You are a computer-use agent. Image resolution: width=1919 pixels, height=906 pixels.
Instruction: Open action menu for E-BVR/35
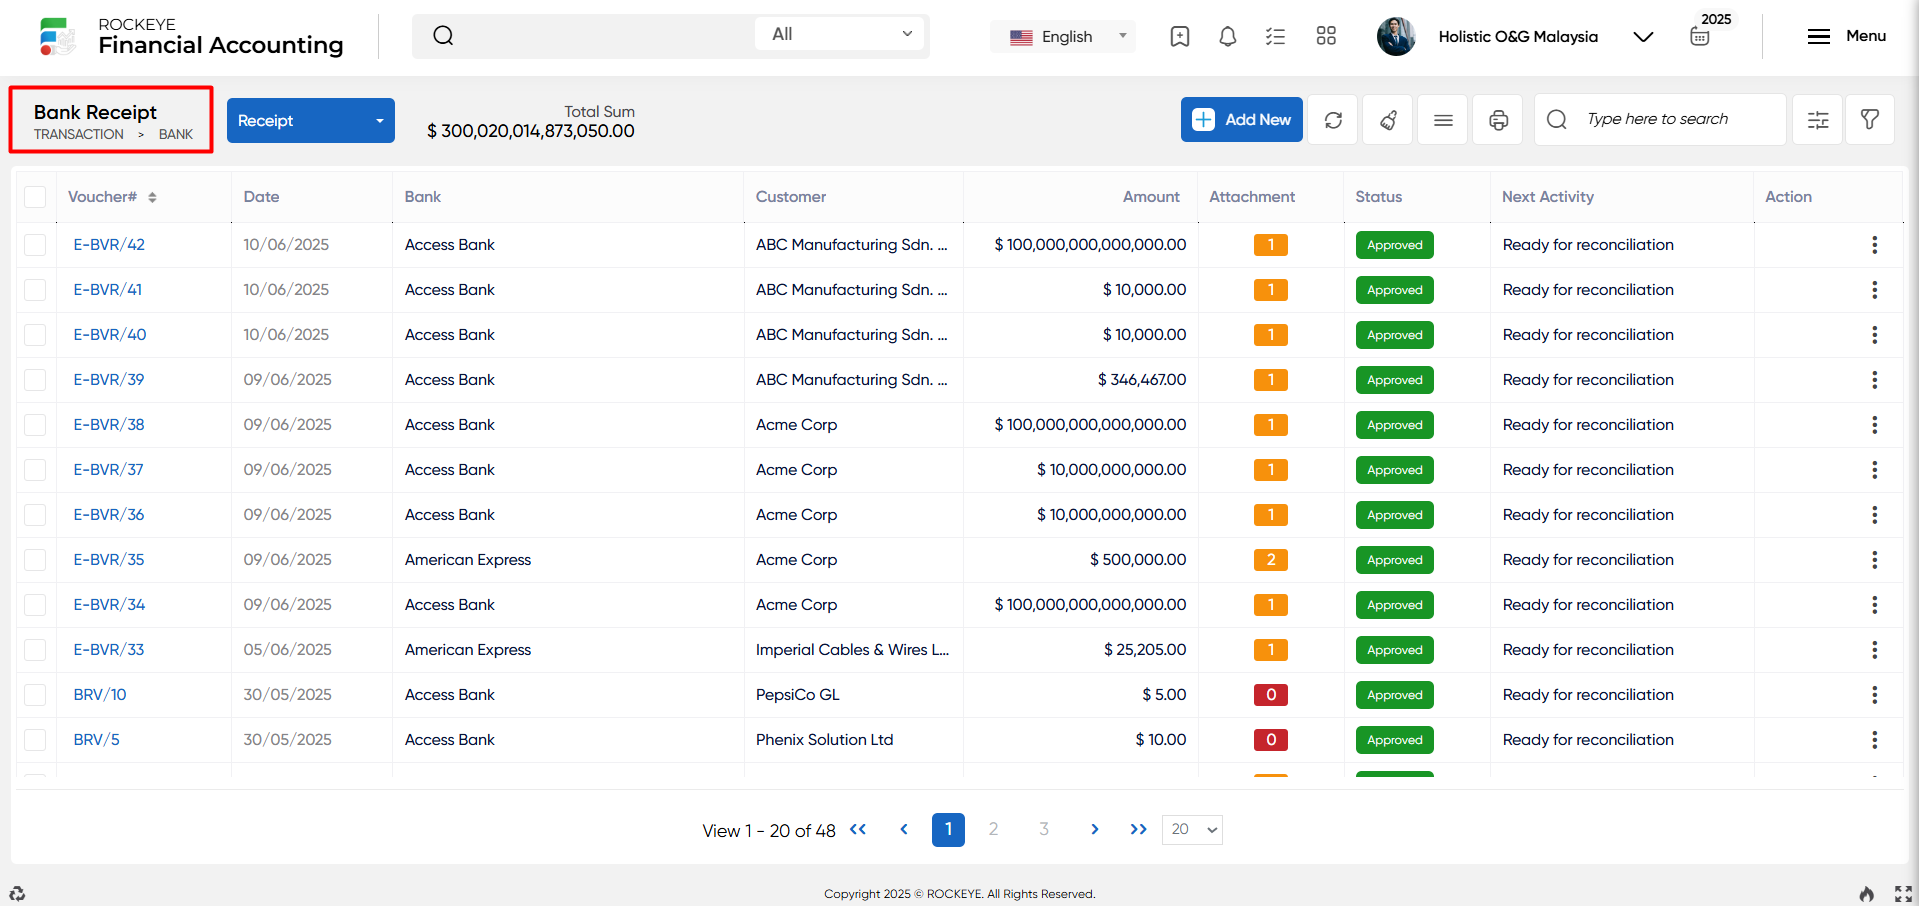pos(1874,560)
